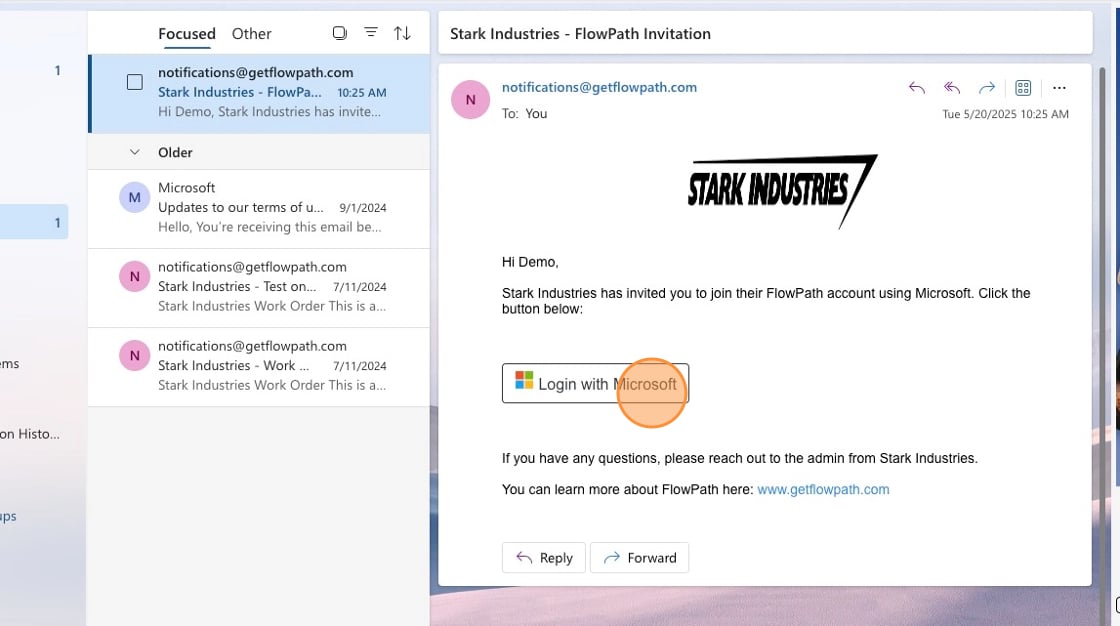
Task: Click the sender avatar N in reading pane
Action: [470, 99]
